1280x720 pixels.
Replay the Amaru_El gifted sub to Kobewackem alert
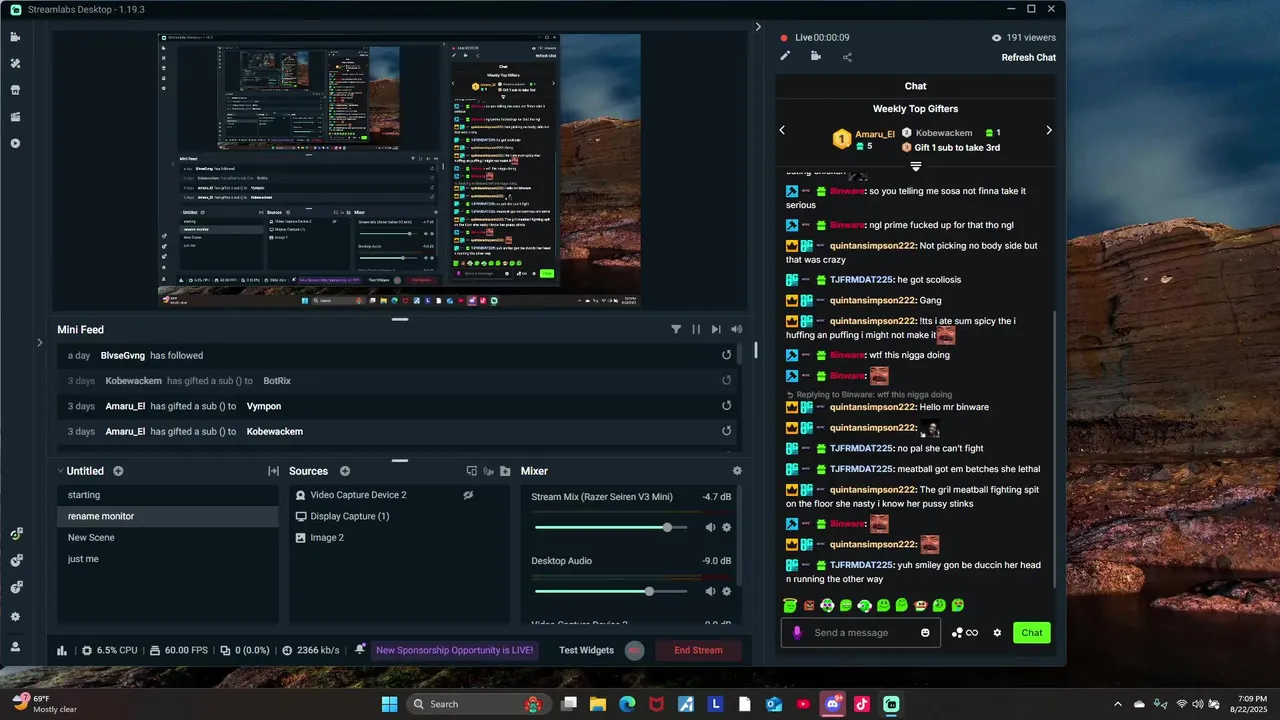pyautogui.click(x=726, y=431)
